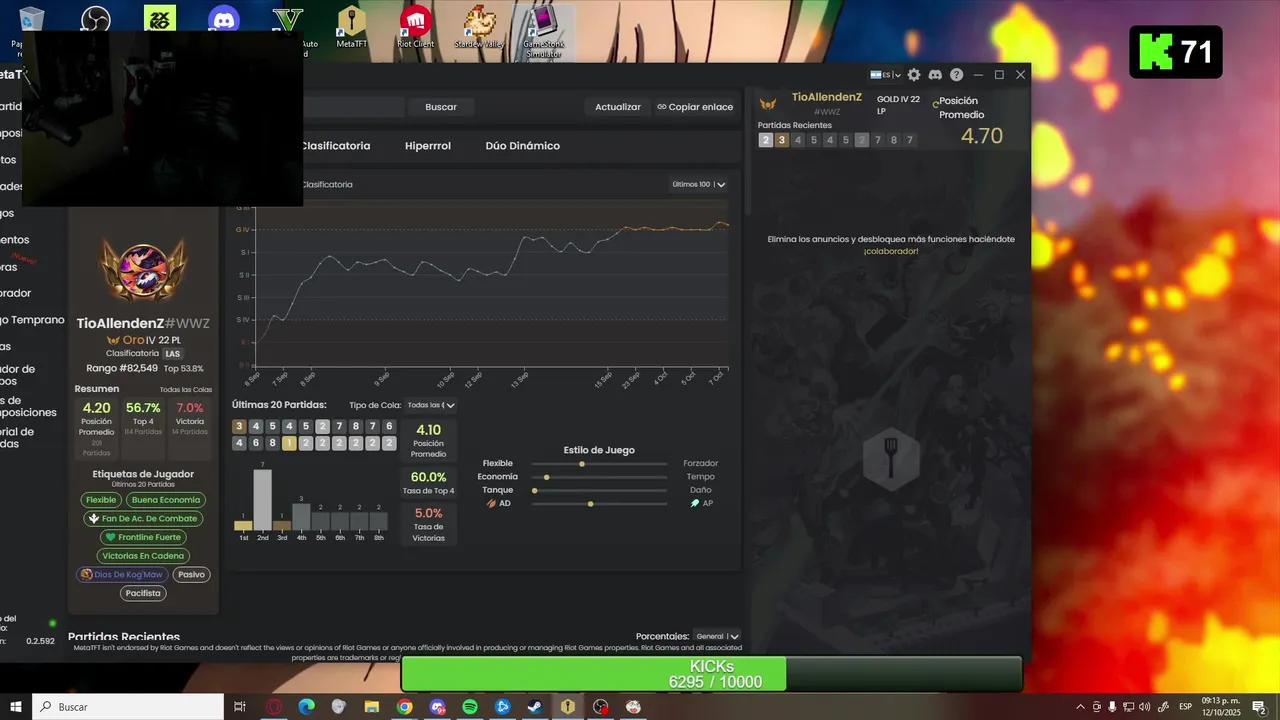Click the colaborador link
Viewport: 1280px width, 720px height.
tap(890, 251)
